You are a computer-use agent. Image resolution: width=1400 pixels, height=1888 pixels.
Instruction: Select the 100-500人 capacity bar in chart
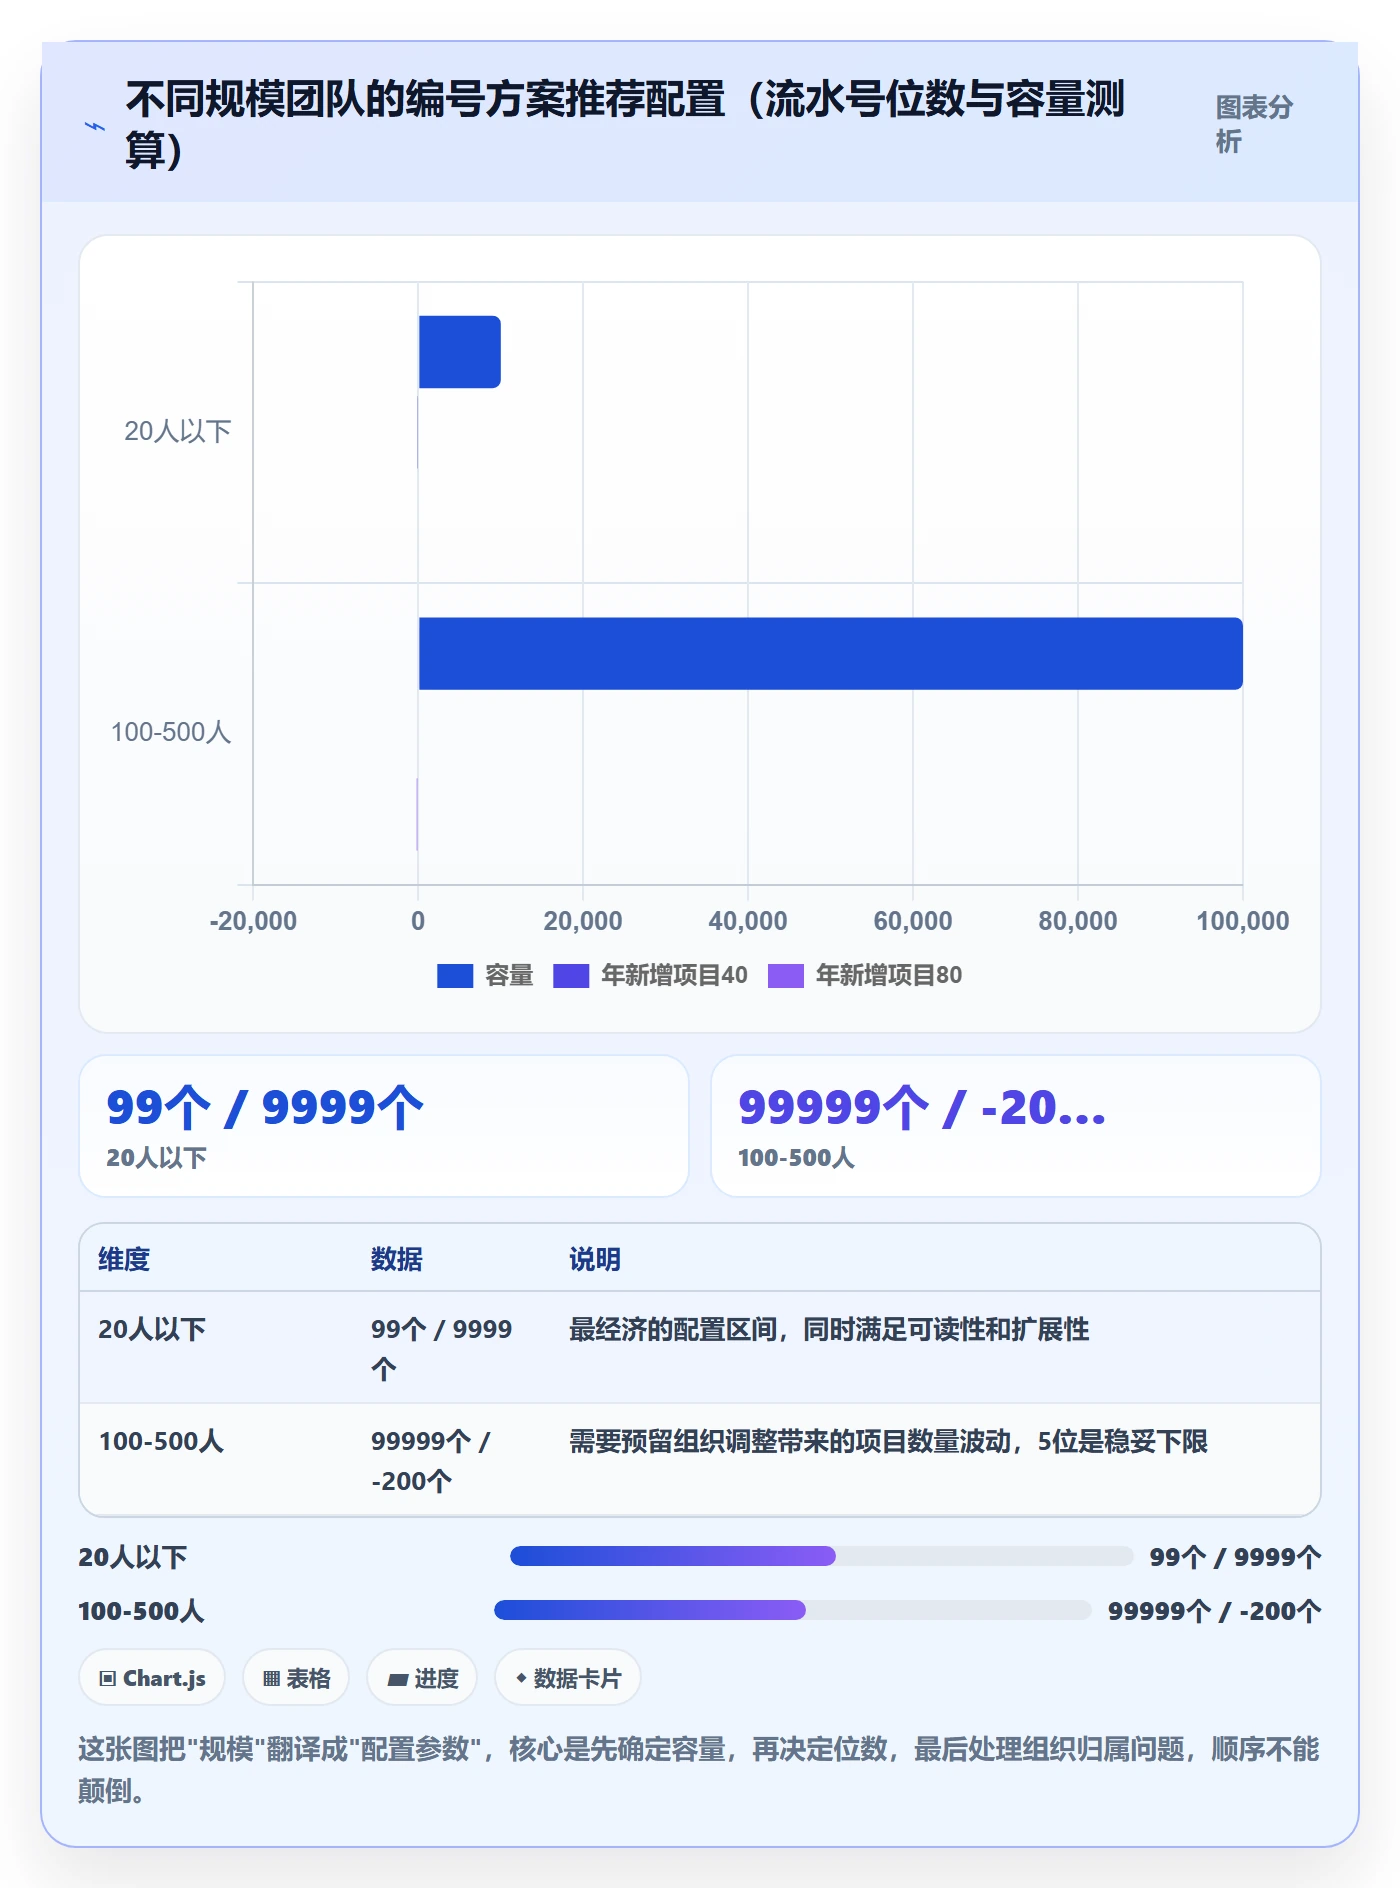click(830, 653)
